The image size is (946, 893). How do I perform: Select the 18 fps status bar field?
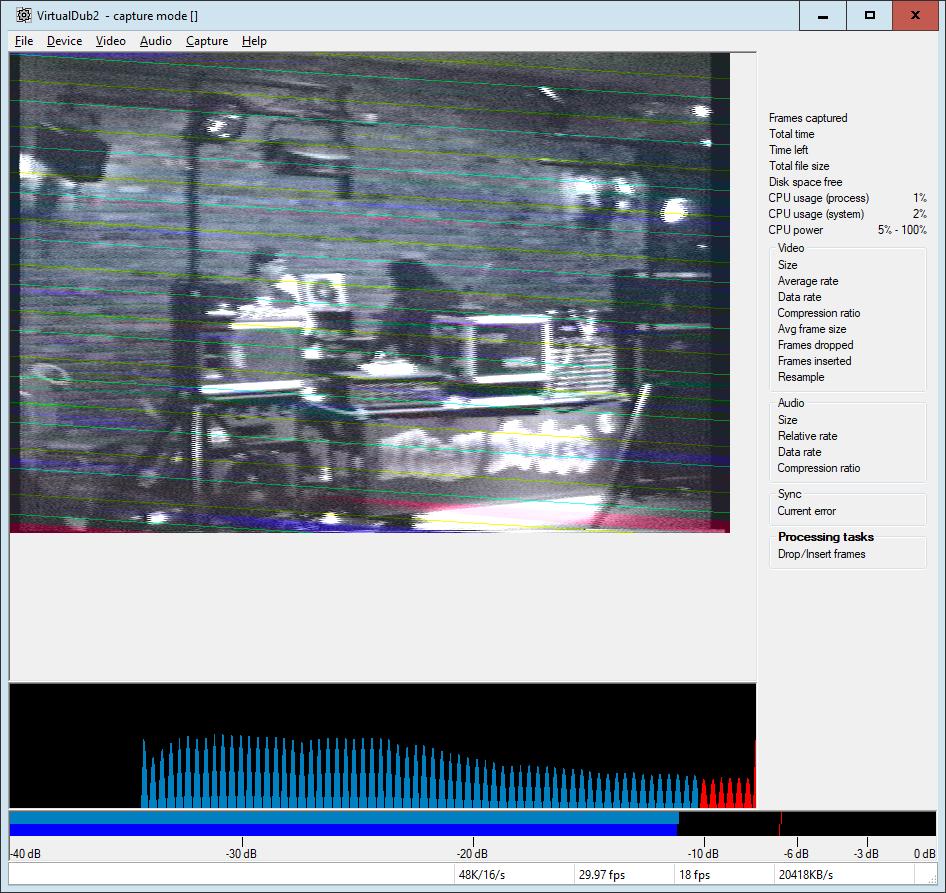pyautogui.click(x=695, y=874)
